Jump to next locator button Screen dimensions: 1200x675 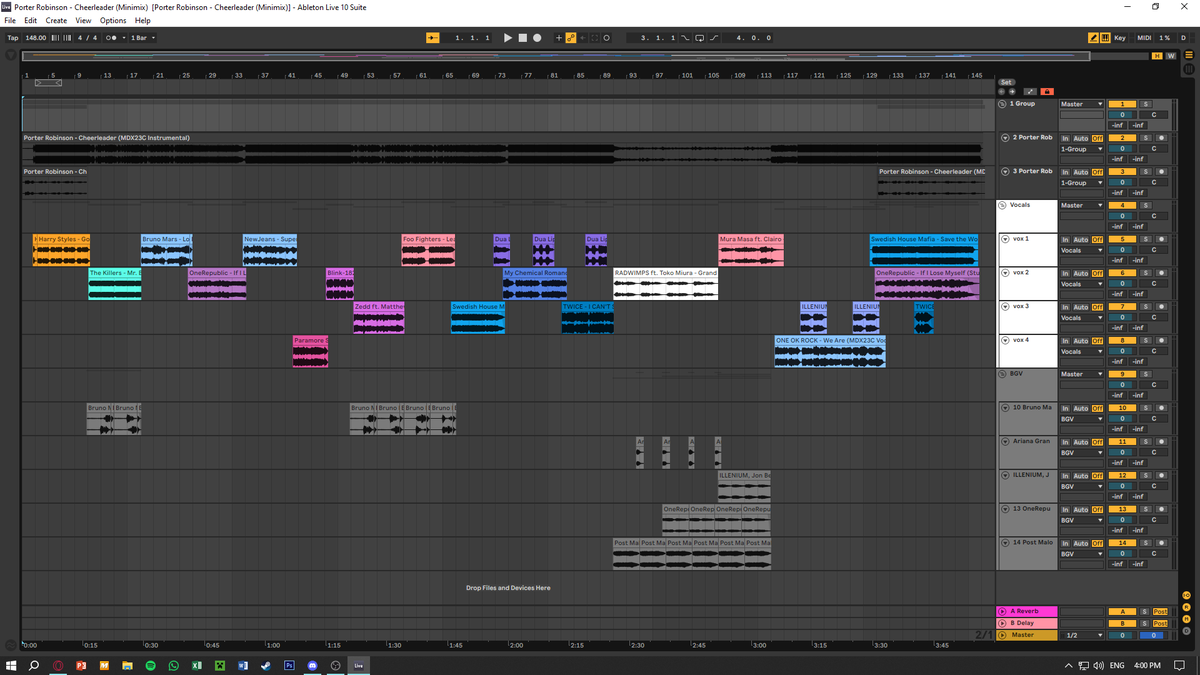tap(1011, 91)
